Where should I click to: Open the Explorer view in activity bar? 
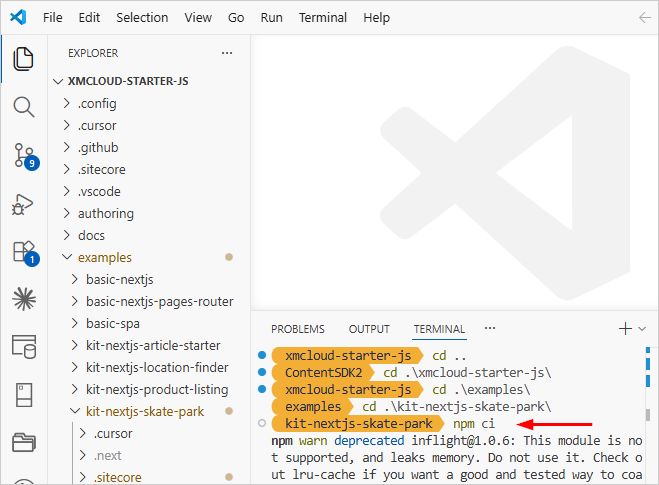click(x=24, y=59)
